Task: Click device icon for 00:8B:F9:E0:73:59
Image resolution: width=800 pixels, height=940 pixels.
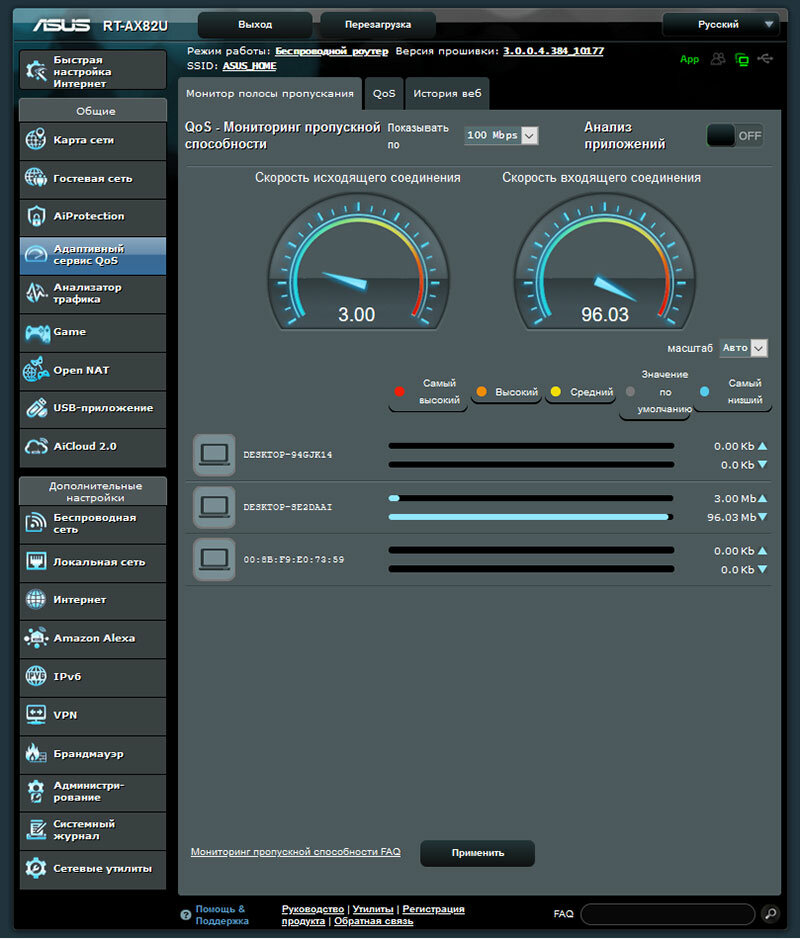Action: [214, 559]
